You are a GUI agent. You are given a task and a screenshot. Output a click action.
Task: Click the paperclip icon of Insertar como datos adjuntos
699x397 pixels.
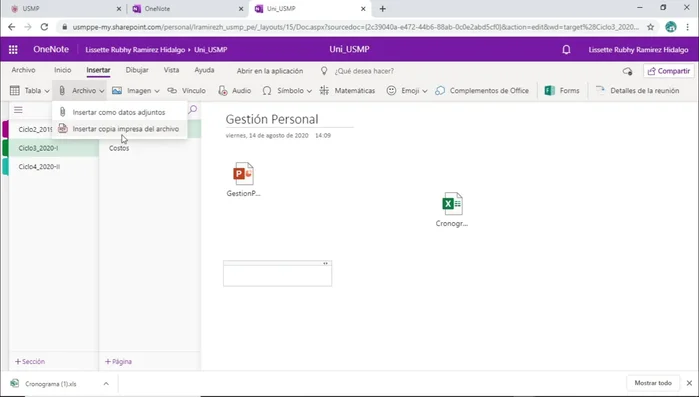[x=63, y=112]
